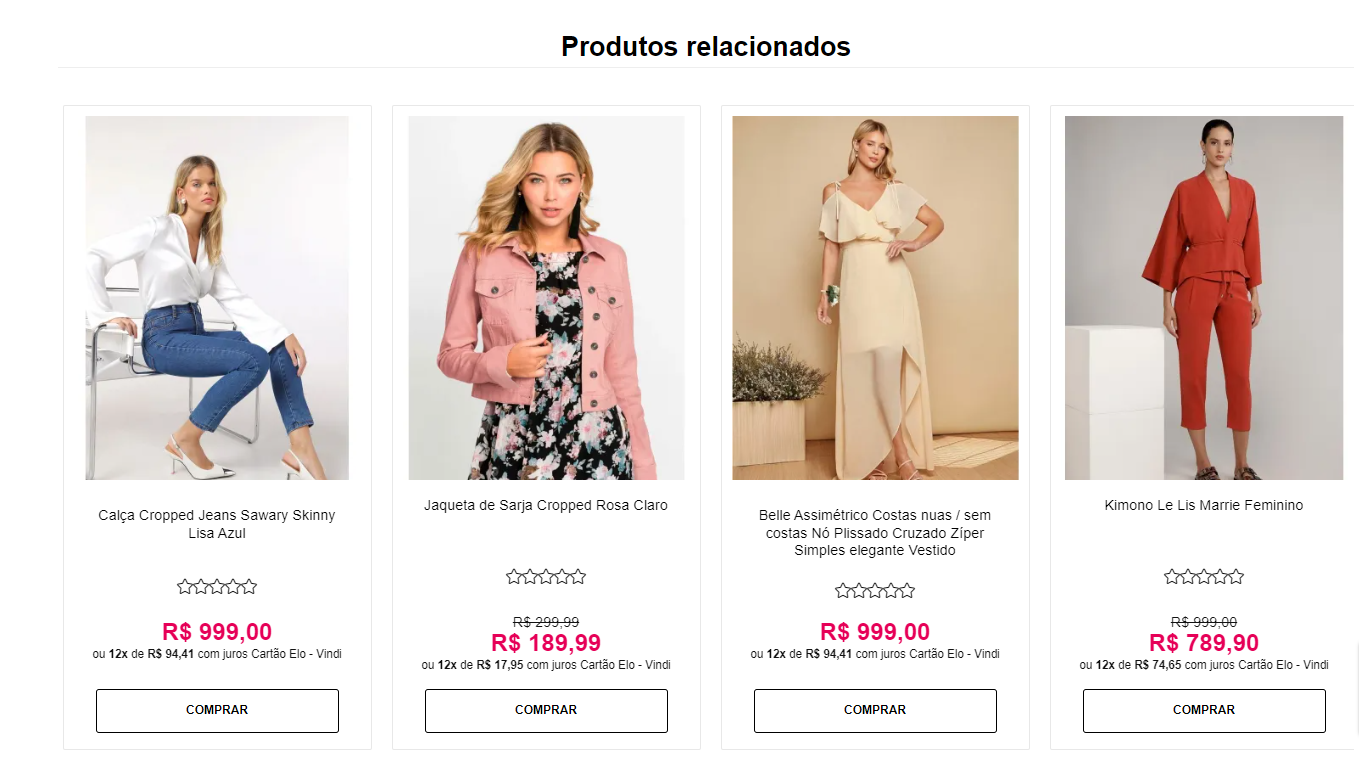
Task: Click the first star under Jaqueta de Sarja
Action: click(514, 577)
